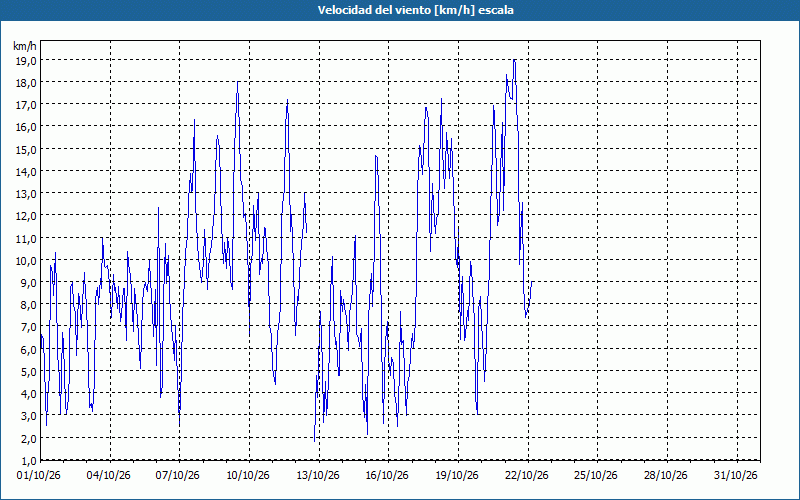Click the 19,0 value on y-axis
The image size is (800, 500).
click(26, 60)
